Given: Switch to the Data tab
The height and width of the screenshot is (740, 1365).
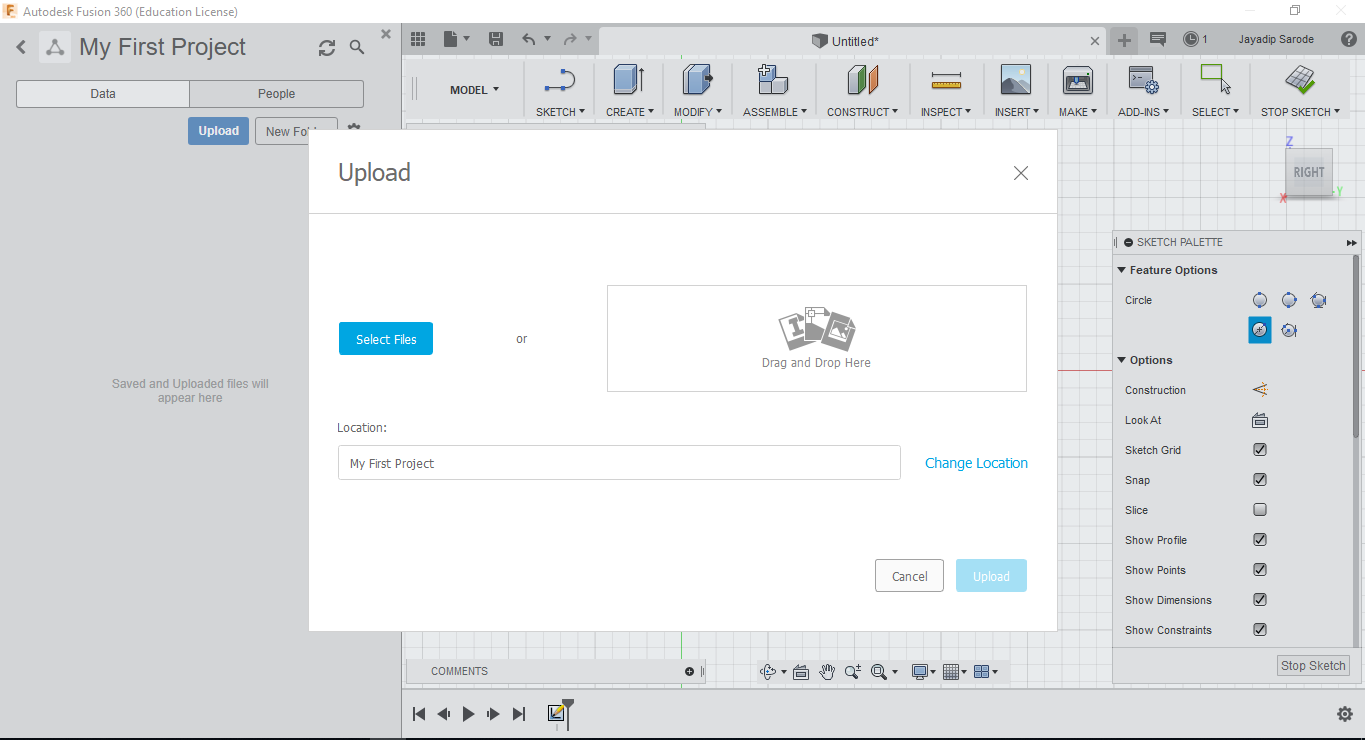Looking at the screenshot, I should pyautogui.click(x=103, y=94).
